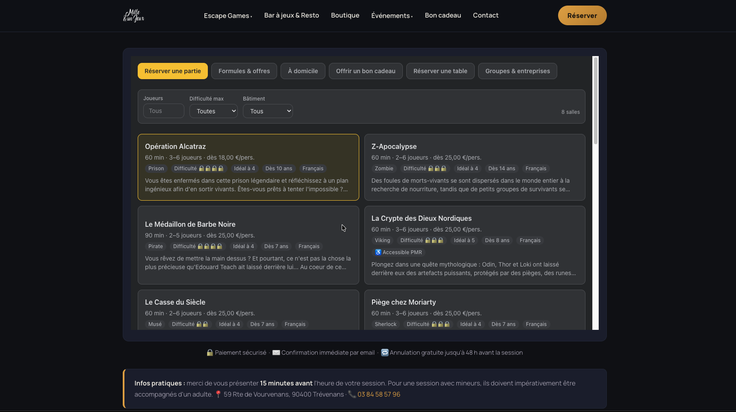Open the Groupes & entreprises tab
The height and width of the screenshot is (412, 736).
pos(517,71)
